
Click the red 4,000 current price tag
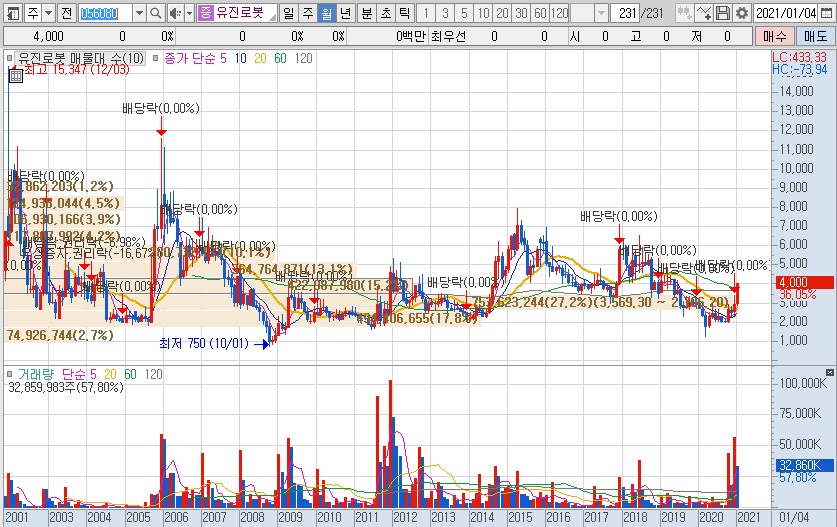click(803, 282)
